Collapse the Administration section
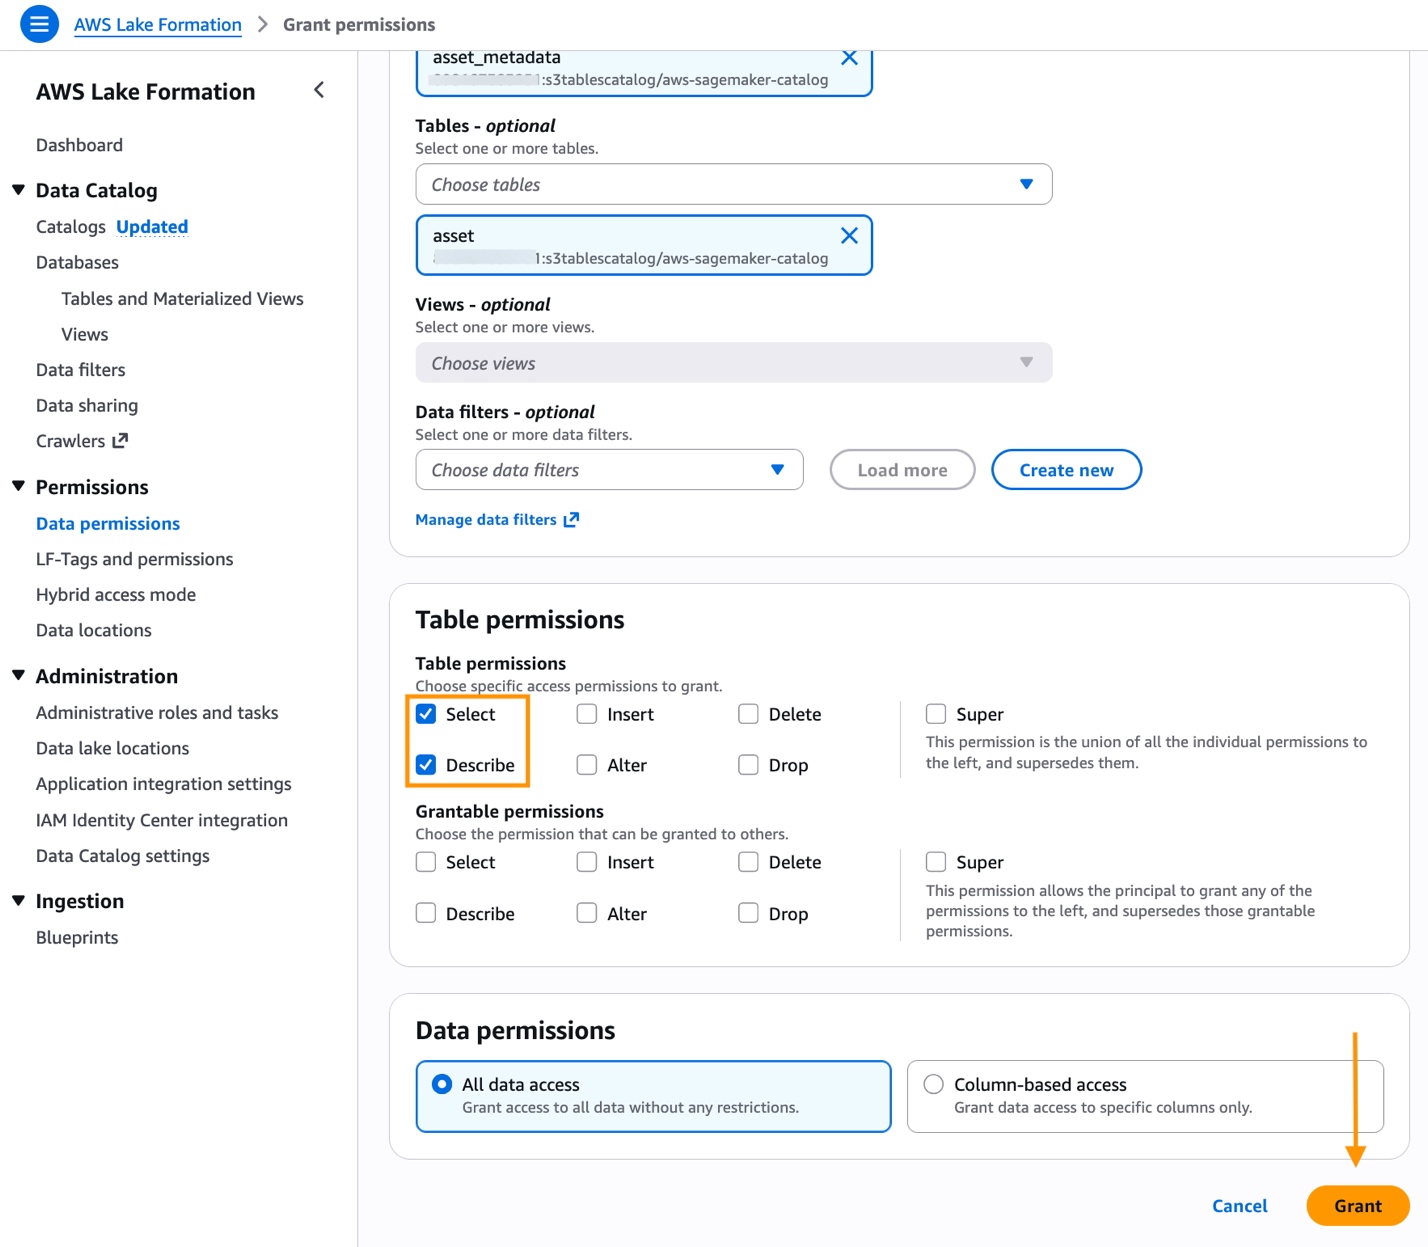The width and height of the screenshot is (1428, 1247). (x=18, y=675)
